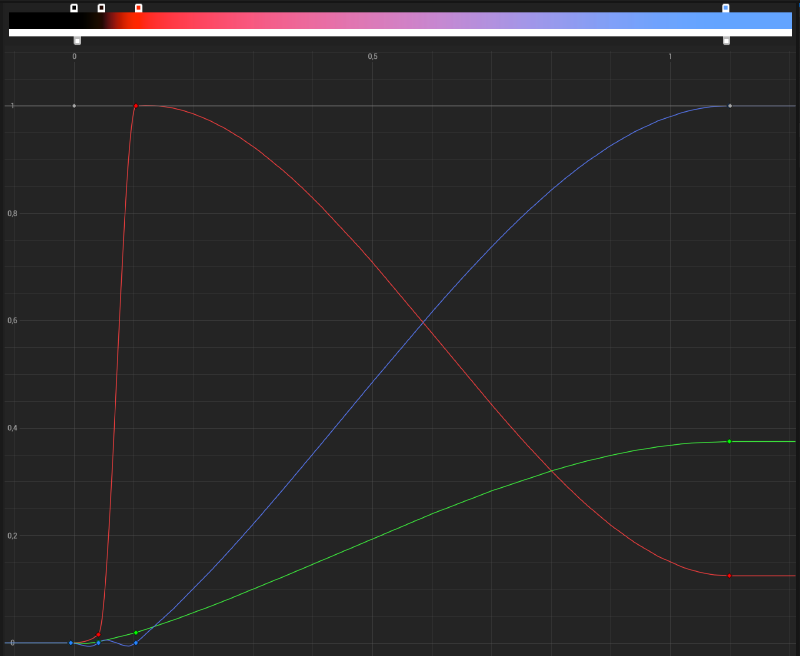Select the black color stop at time 0
Image resolution: width=800 pixels, height=656 pixels.
coord(74,8)
